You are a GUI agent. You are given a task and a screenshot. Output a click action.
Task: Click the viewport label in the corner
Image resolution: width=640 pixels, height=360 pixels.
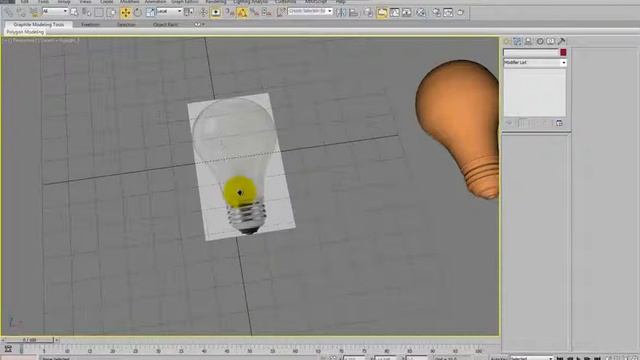point(41,40)
